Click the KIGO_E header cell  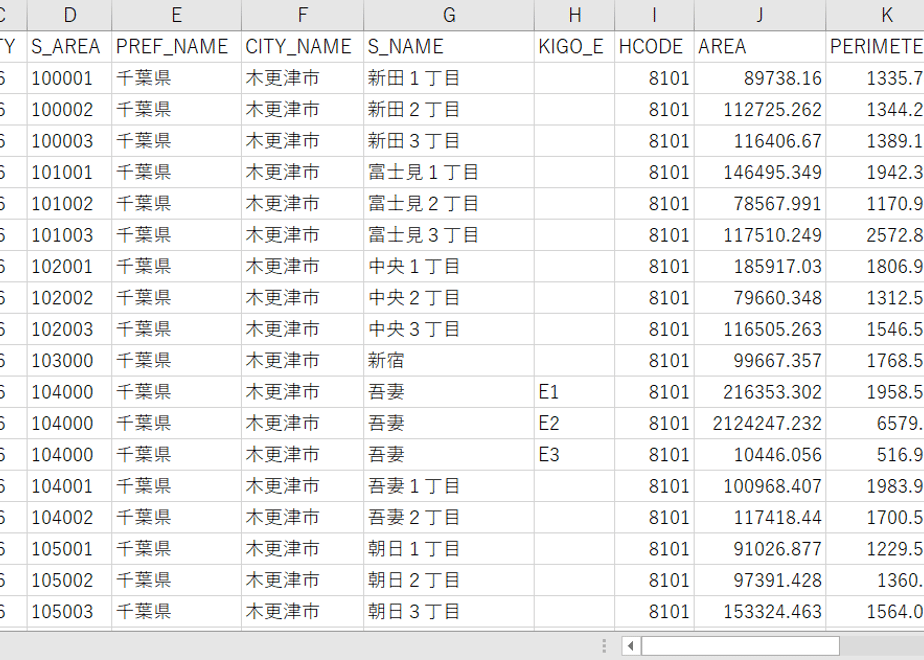575,47
